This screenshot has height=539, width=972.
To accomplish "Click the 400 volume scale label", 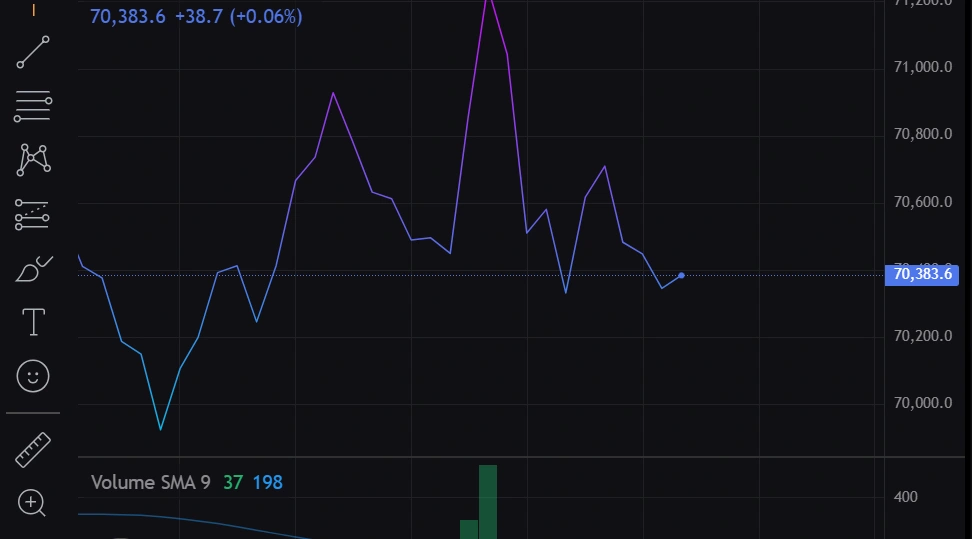I will [904, 497].
